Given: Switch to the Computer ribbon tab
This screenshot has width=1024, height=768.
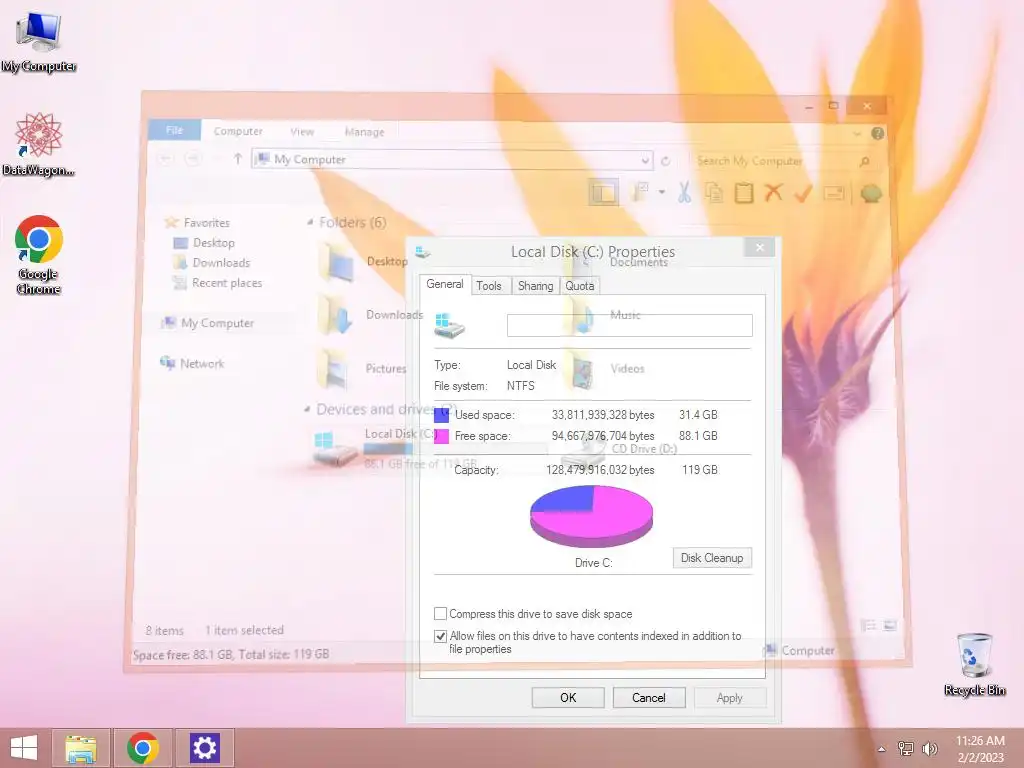Looking at the screenshot, I should pyautogui.click(x=238, y=131).
